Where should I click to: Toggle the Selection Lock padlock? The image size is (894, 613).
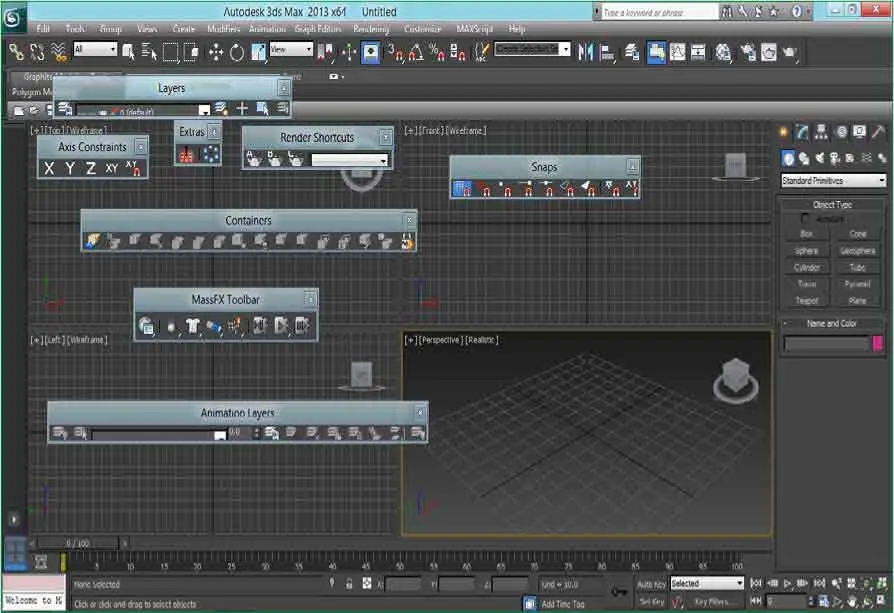(349, 583)
